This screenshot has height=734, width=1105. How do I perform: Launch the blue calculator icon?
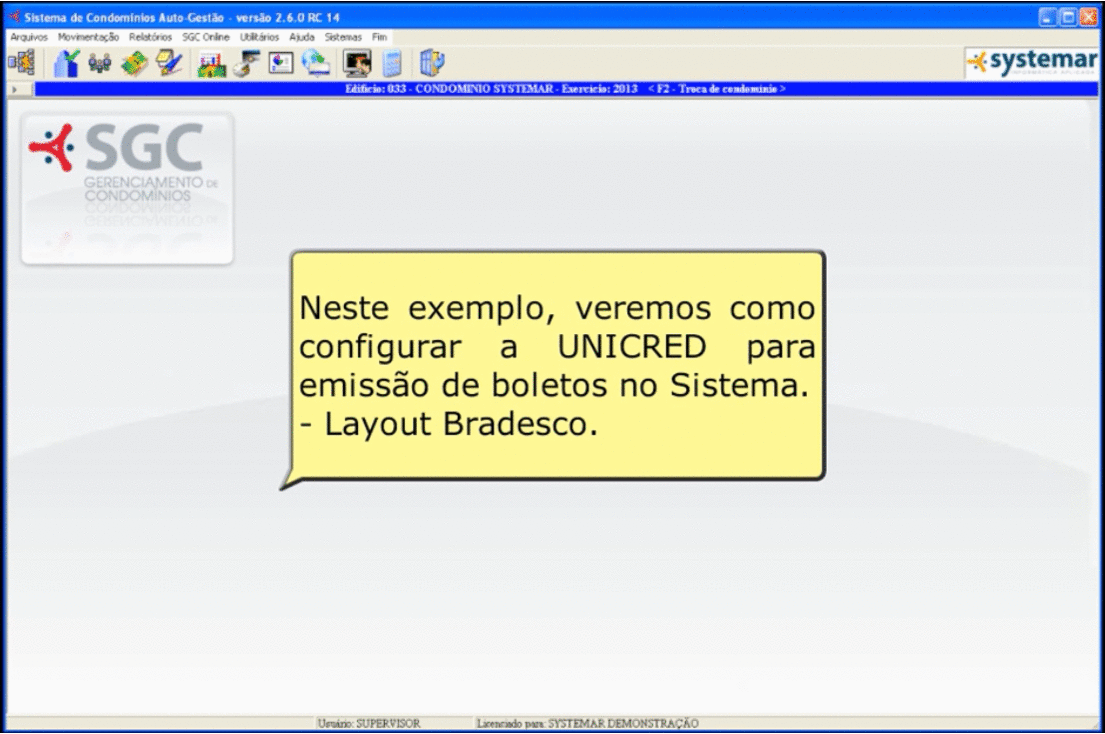coord(392,63)
